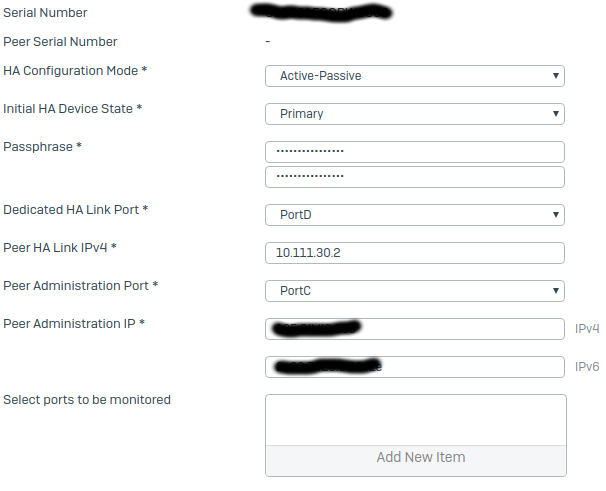Open the Peer Administration Port dropdown
Screen dimensions: 606x491
point(415,291)
